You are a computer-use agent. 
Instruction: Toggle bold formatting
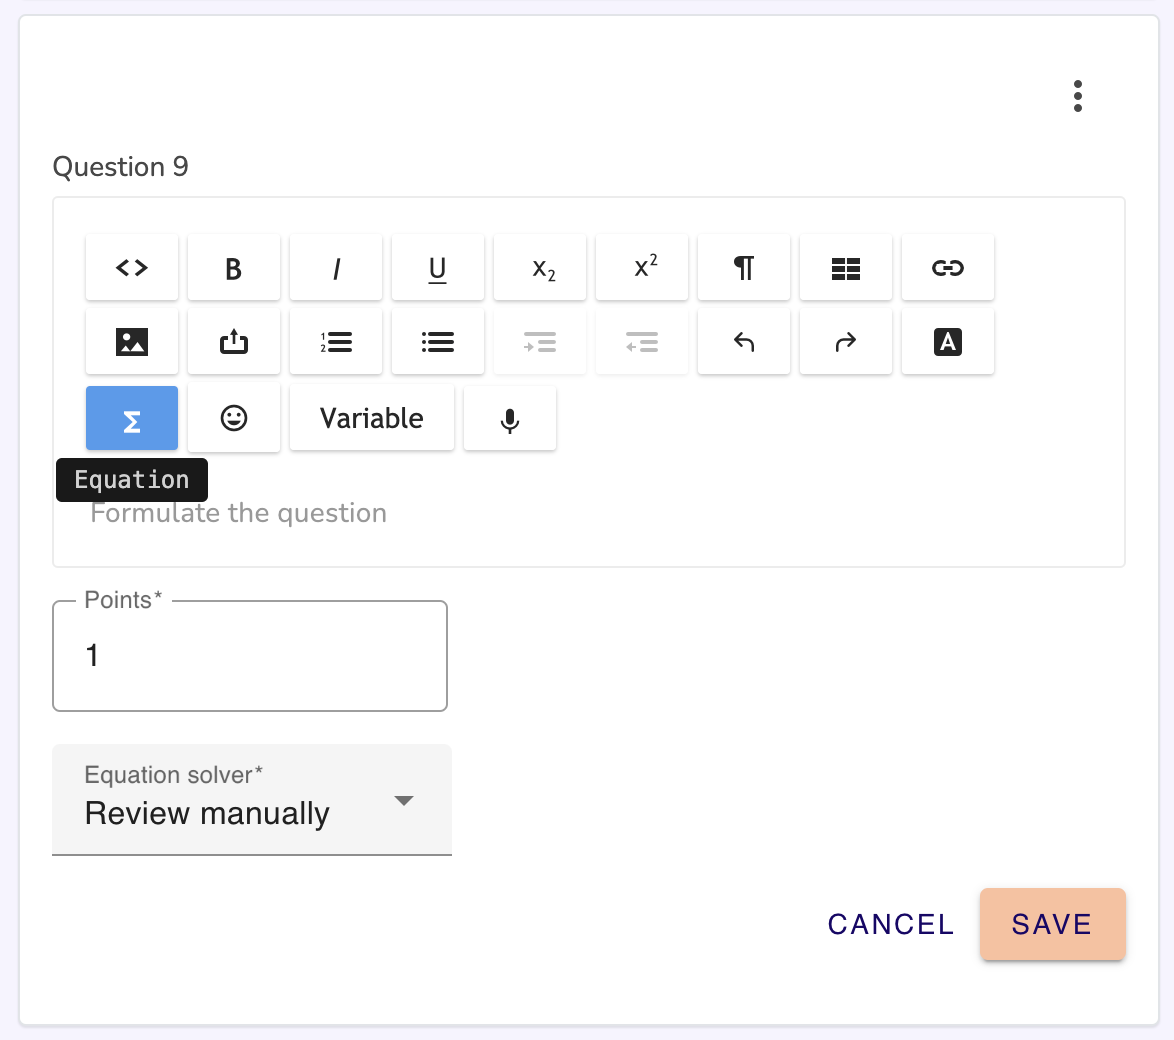click(234, 267)
